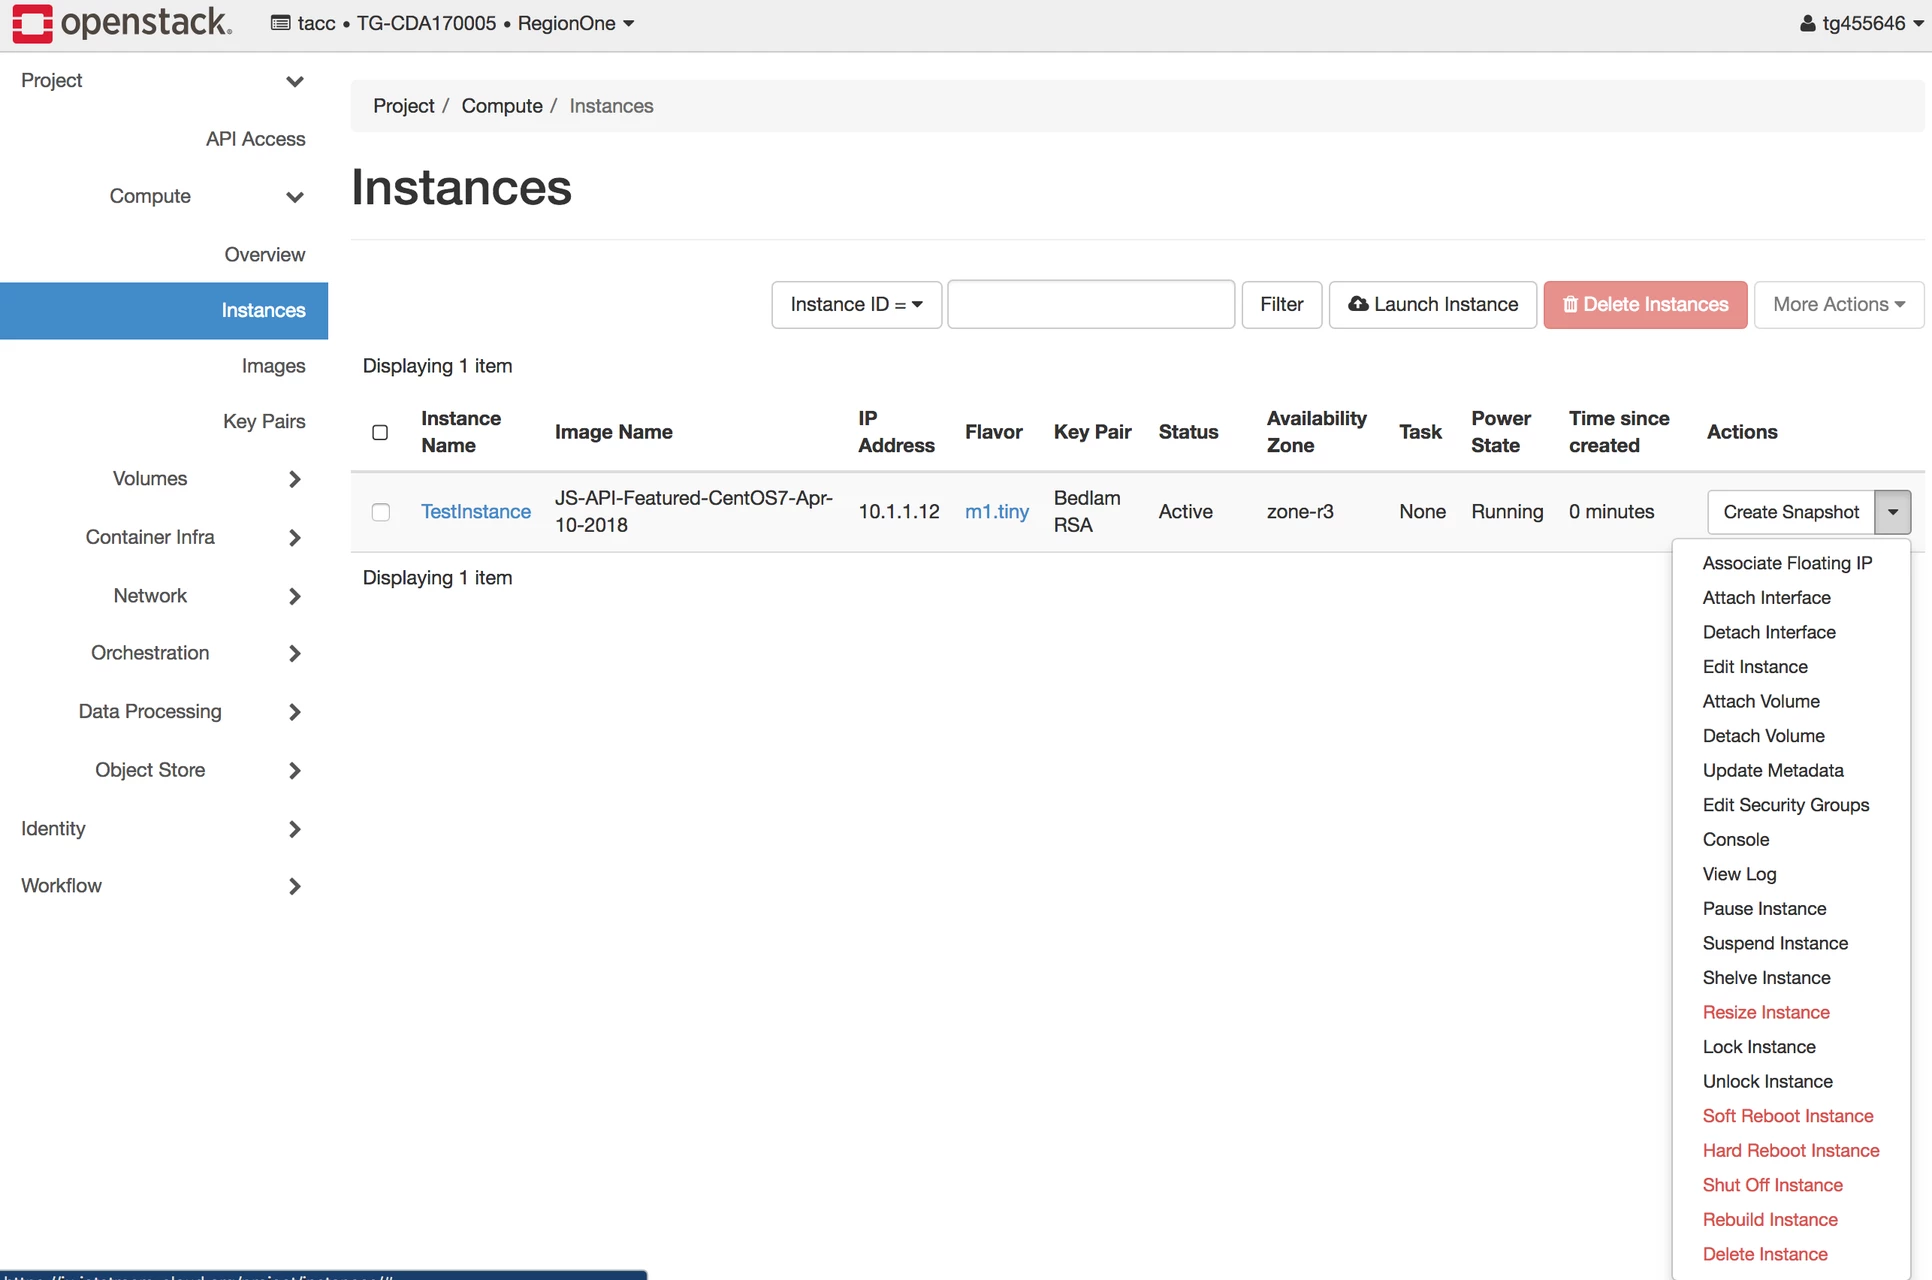Click the OpenStack logo icon
The height and width of the screenshot is (1280, 1932).
point(32,23)
